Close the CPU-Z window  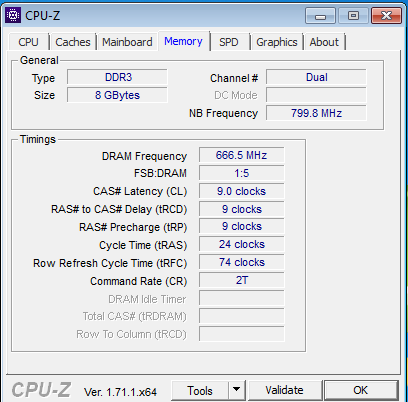(x=386, y=16)
